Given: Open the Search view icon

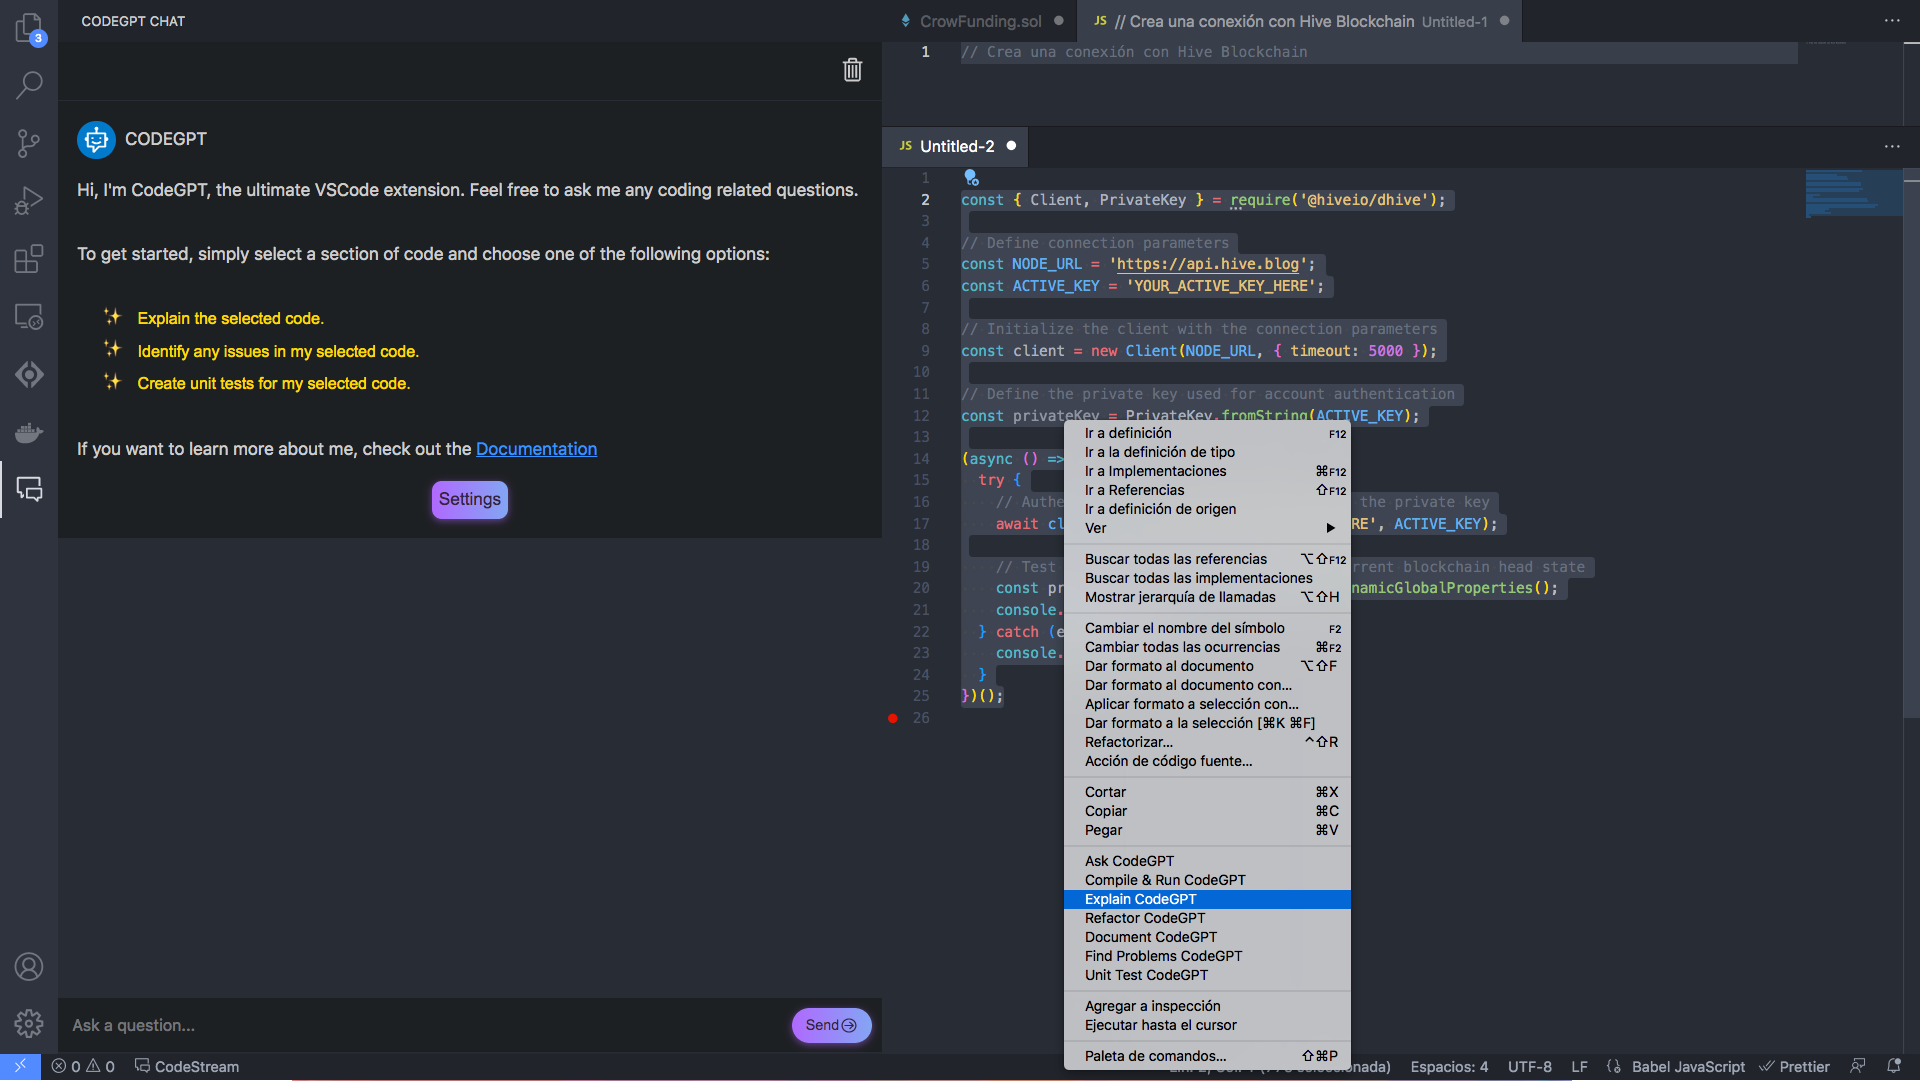Looking at the screenshot, I should [29, 85].
